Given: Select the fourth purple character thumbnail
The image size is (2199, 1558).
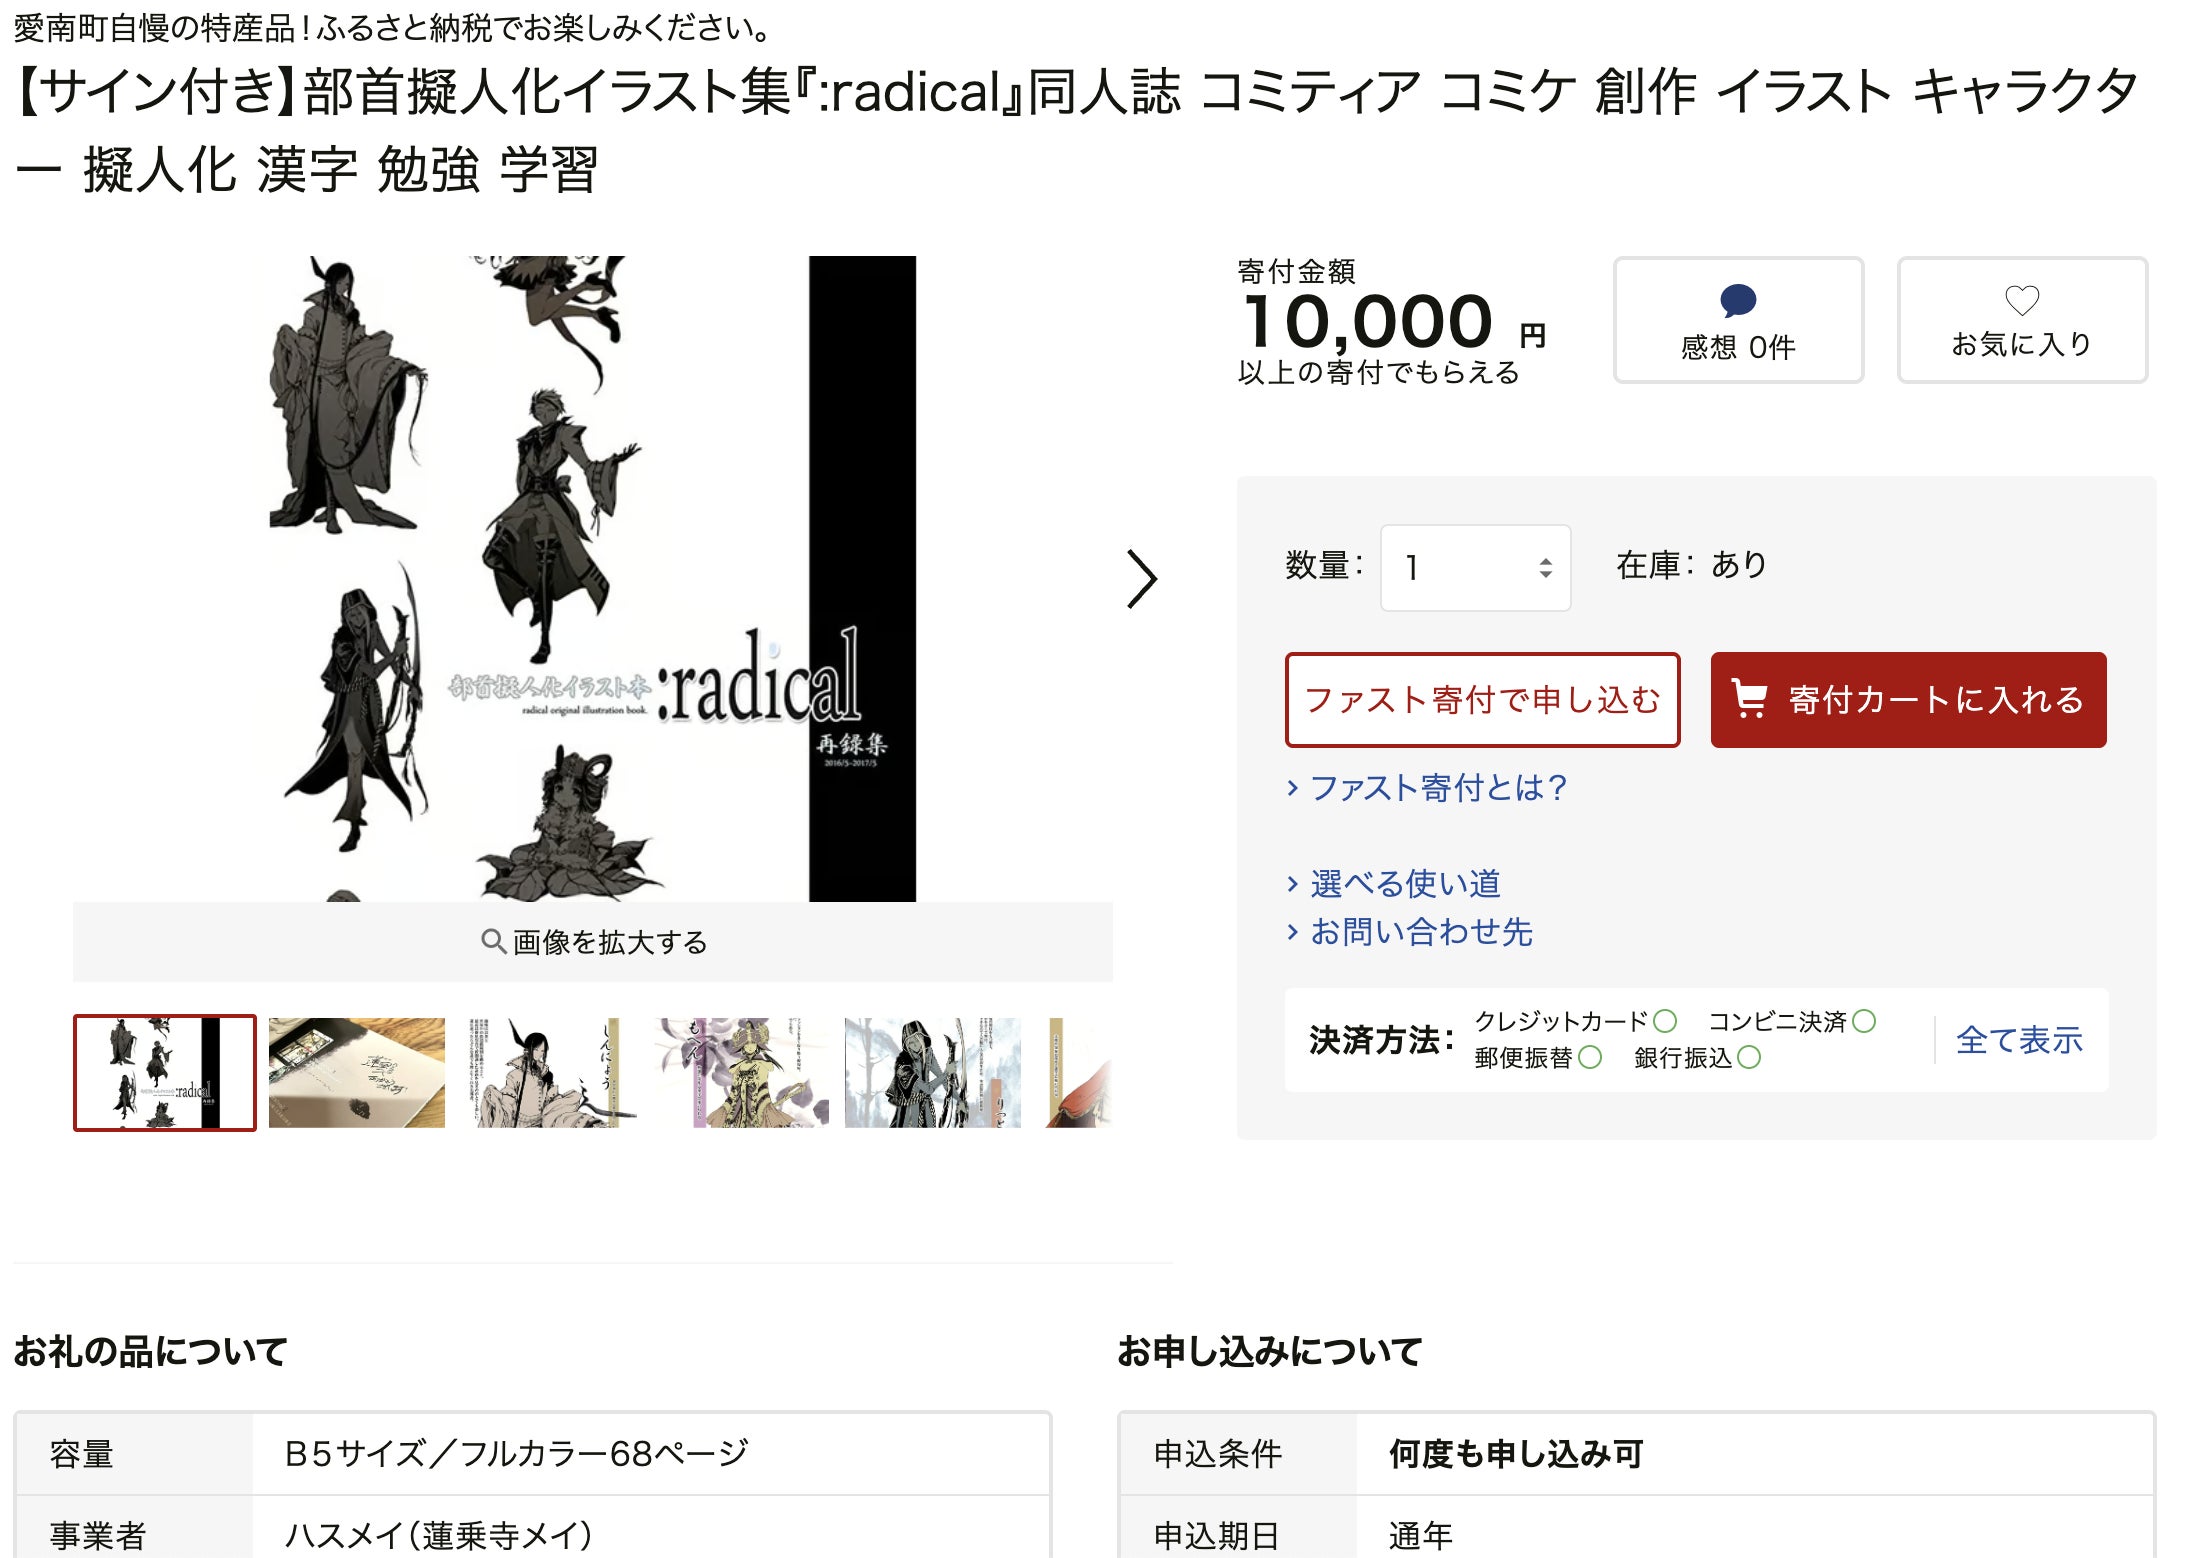Looking at the screenshot, I should [x=741, y=1073].
